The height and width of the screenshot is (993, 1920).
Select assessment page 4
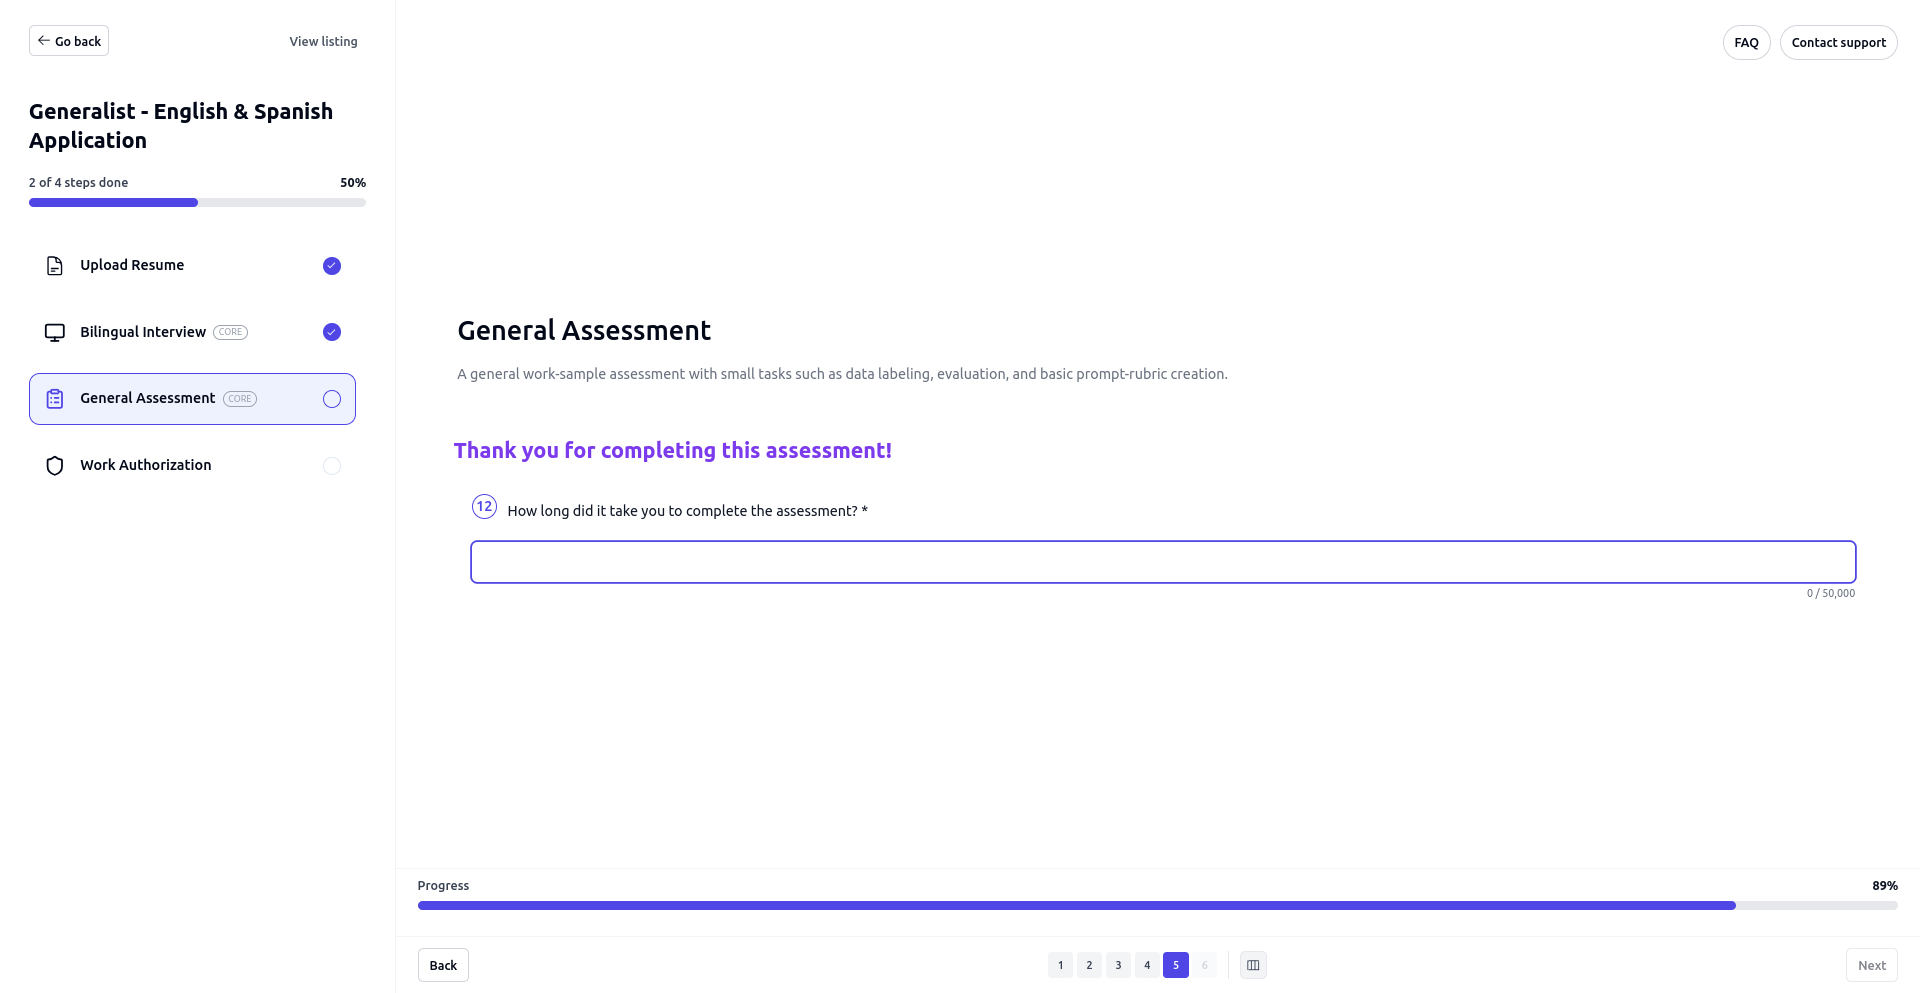tap(1147, 965)
